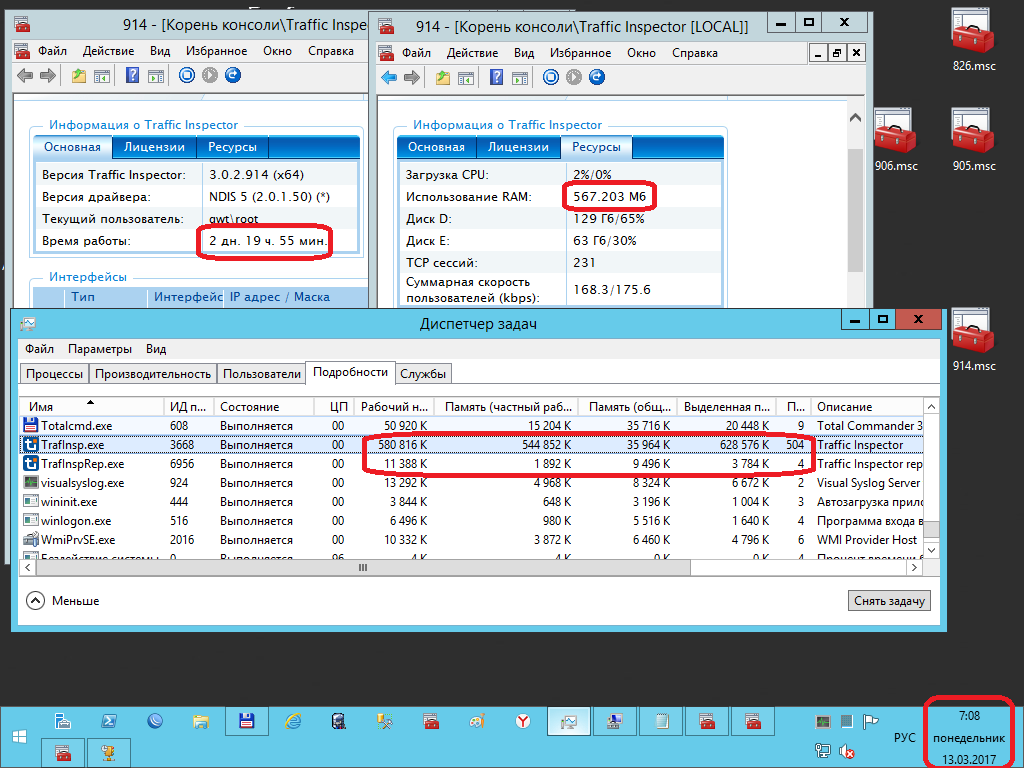Screen dimensions: 1024x768
Task: Open the 826.msc desktop icon
Action: [x=973, y=39]
